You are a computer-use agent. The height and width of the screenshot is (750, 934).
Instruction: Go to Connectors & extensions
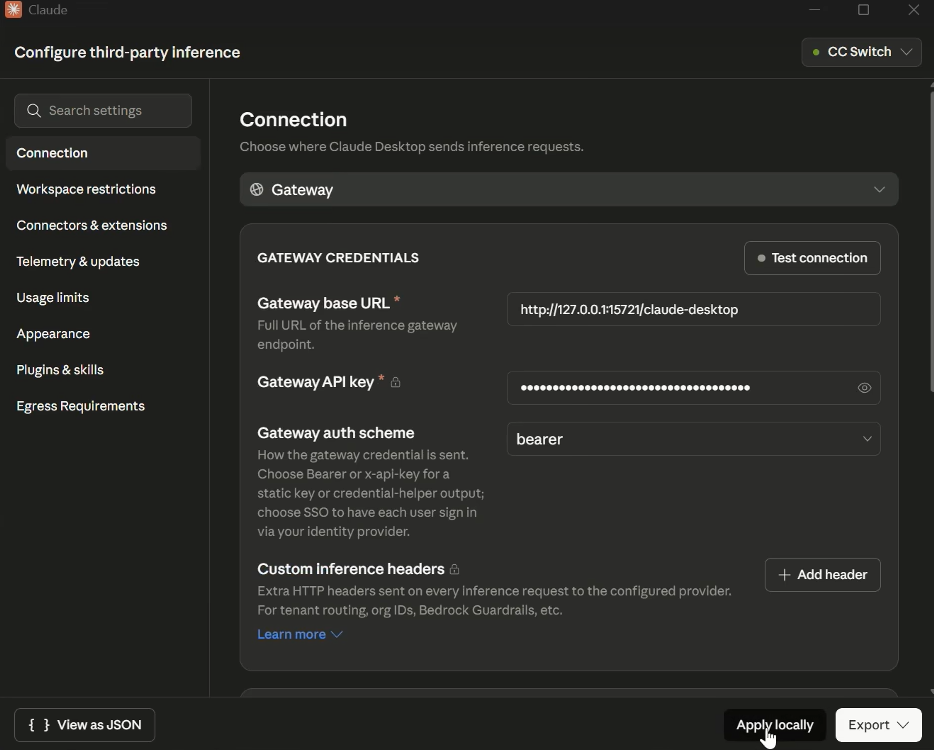pyautogui.click(x=103, y=225)
